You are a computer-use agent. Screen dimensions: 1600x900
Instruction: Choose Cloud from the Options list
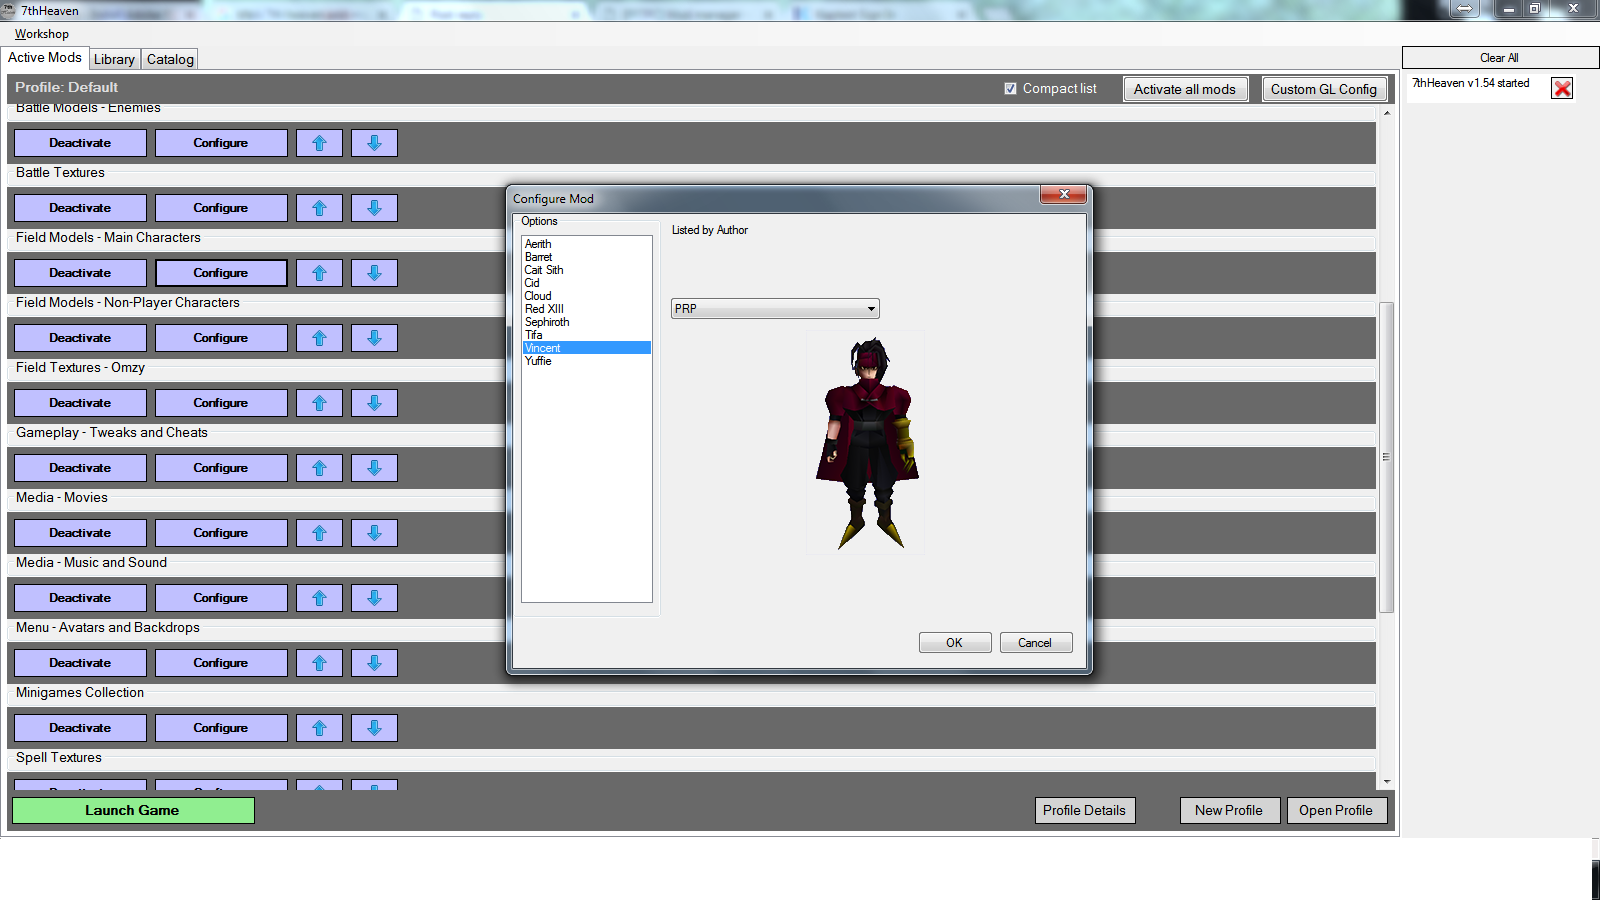point(587,296)
